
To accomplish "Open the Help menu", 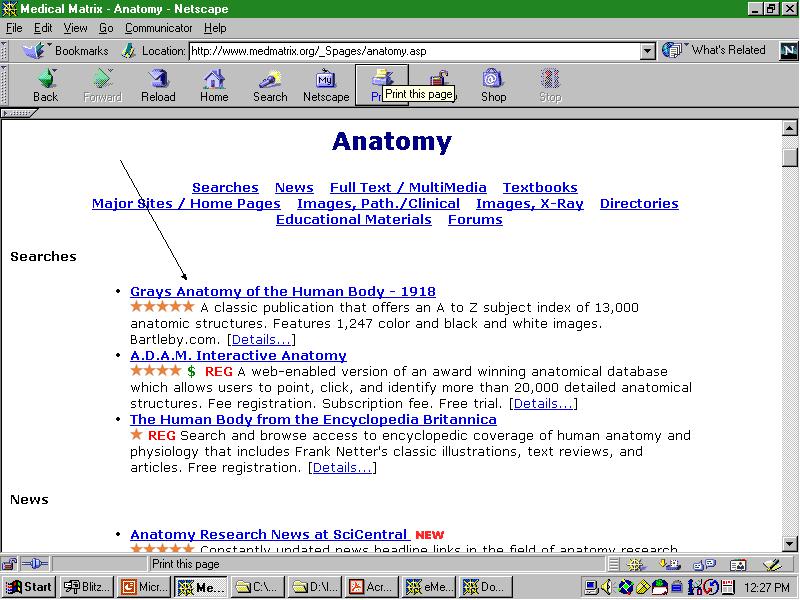I will click(x=215, y=28).
